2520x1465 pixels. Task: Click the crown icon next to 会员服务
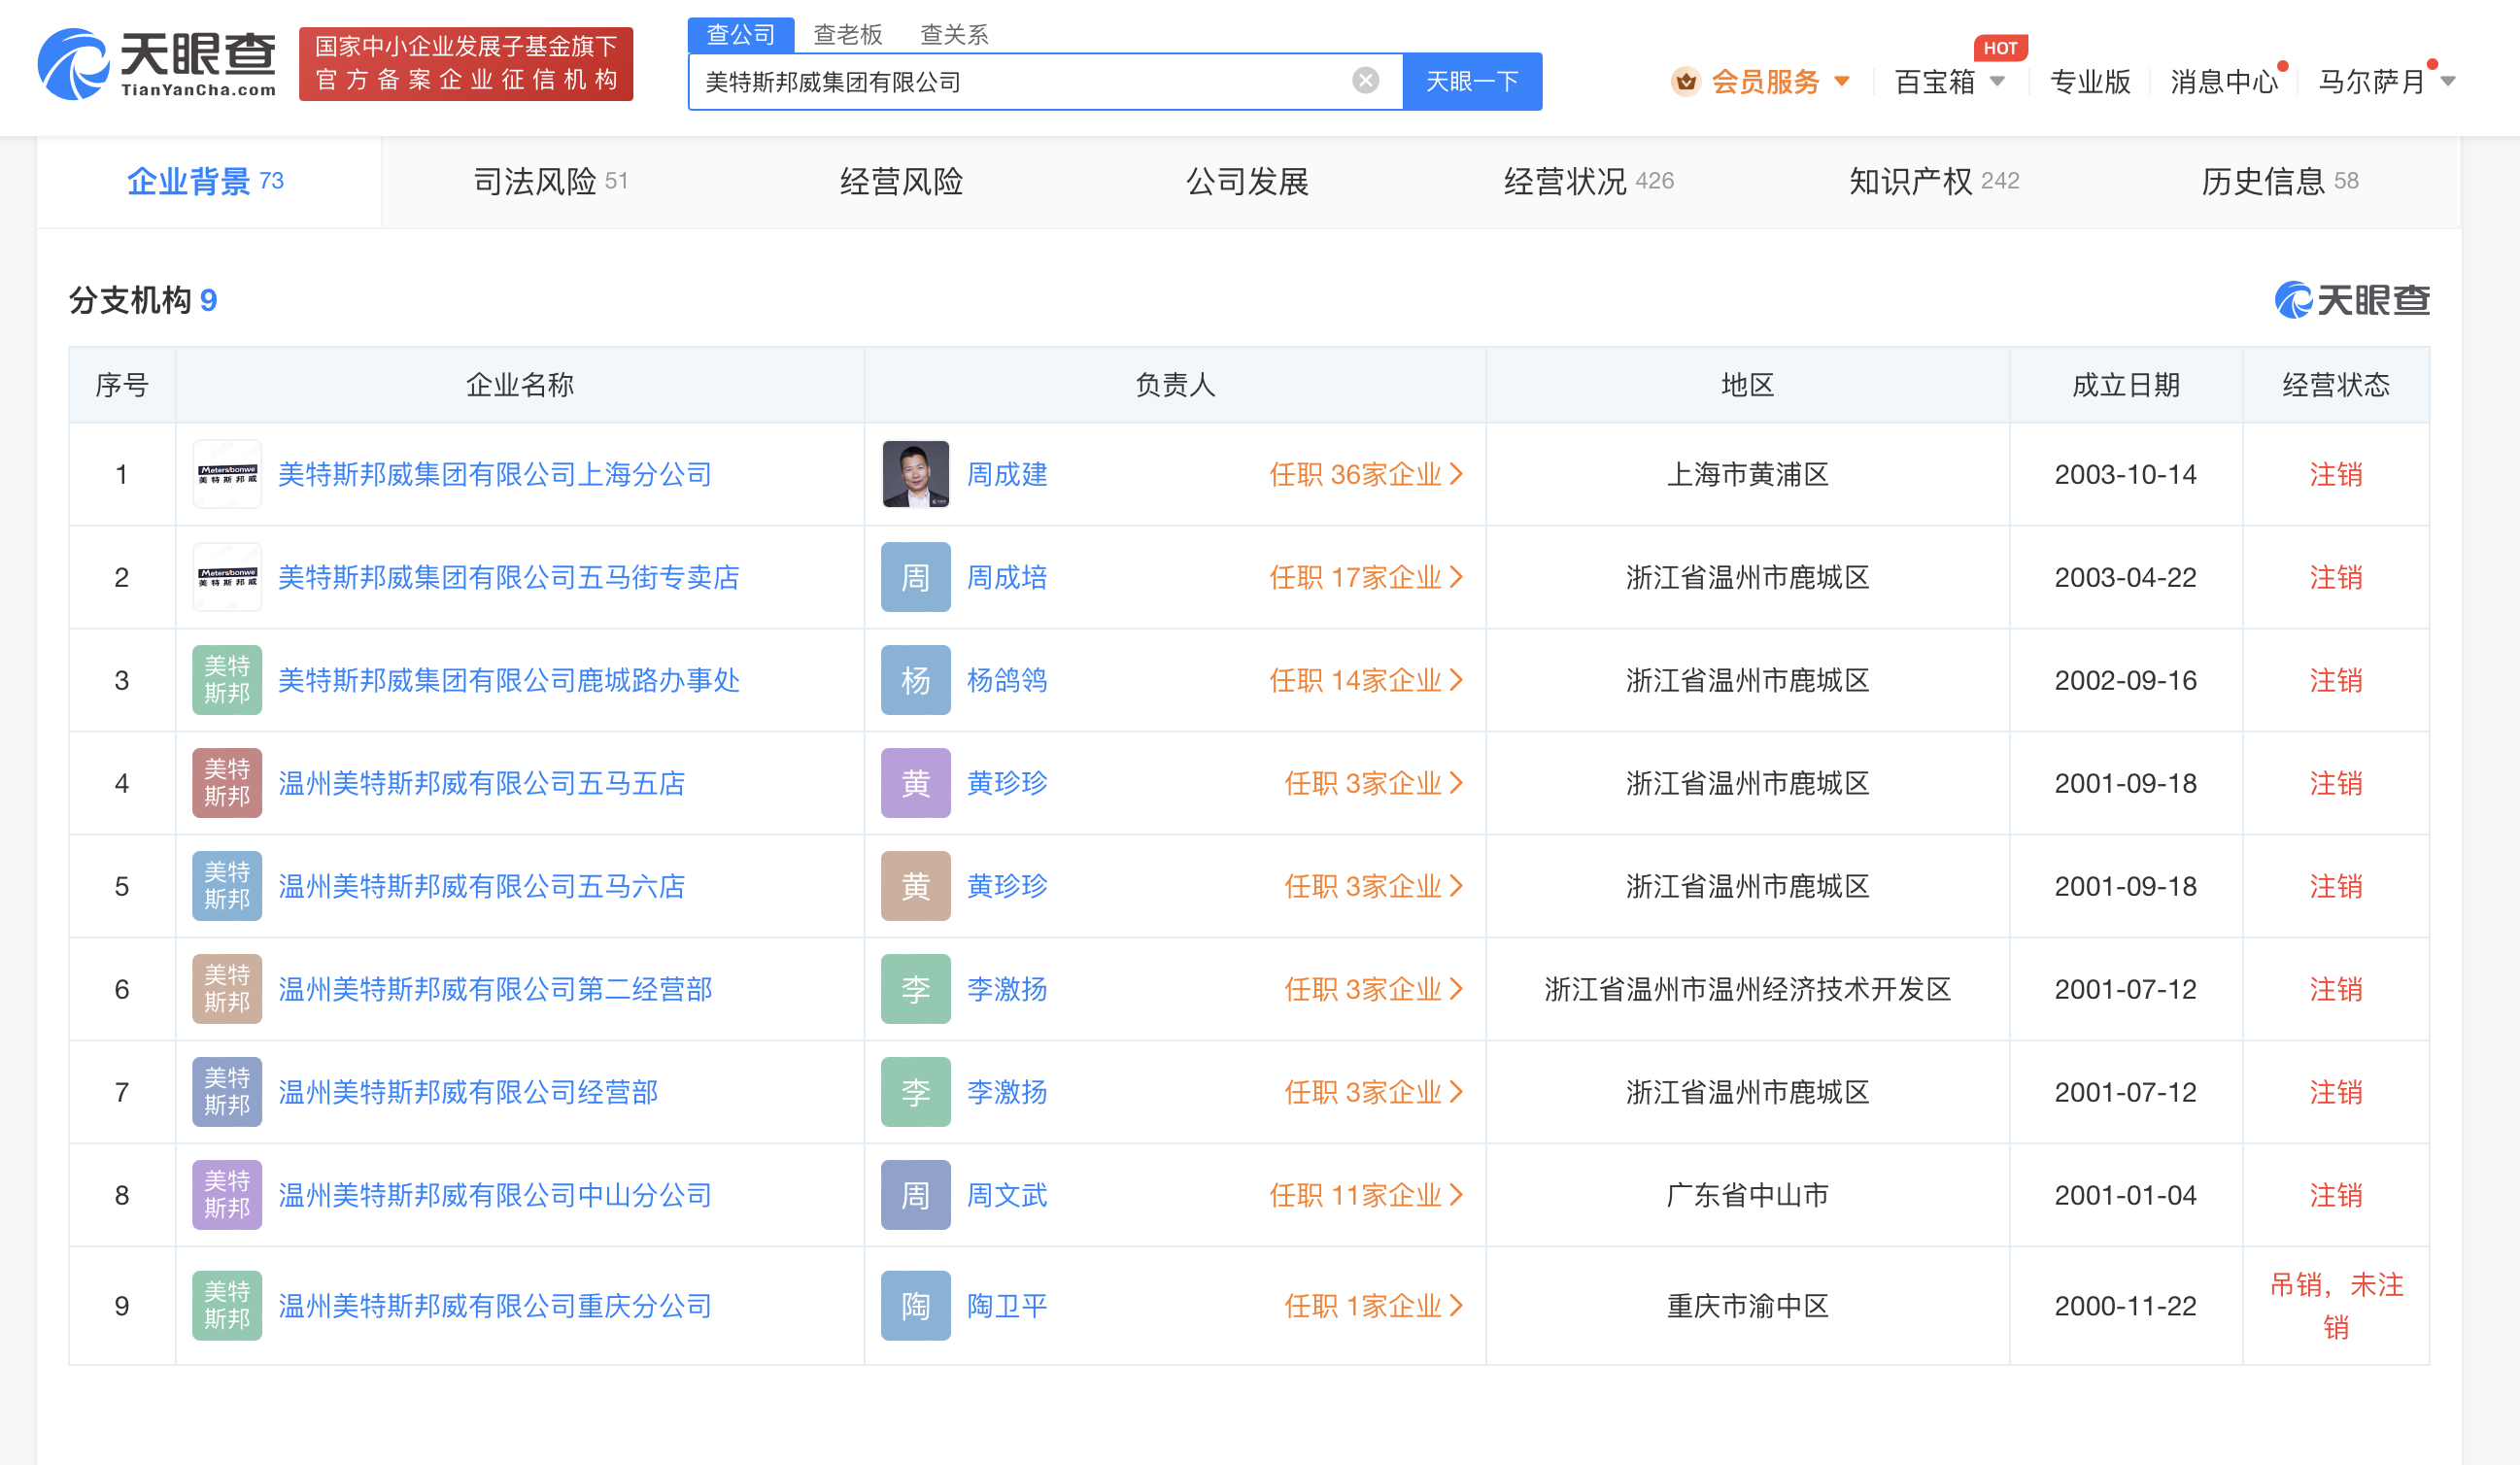1686,82
